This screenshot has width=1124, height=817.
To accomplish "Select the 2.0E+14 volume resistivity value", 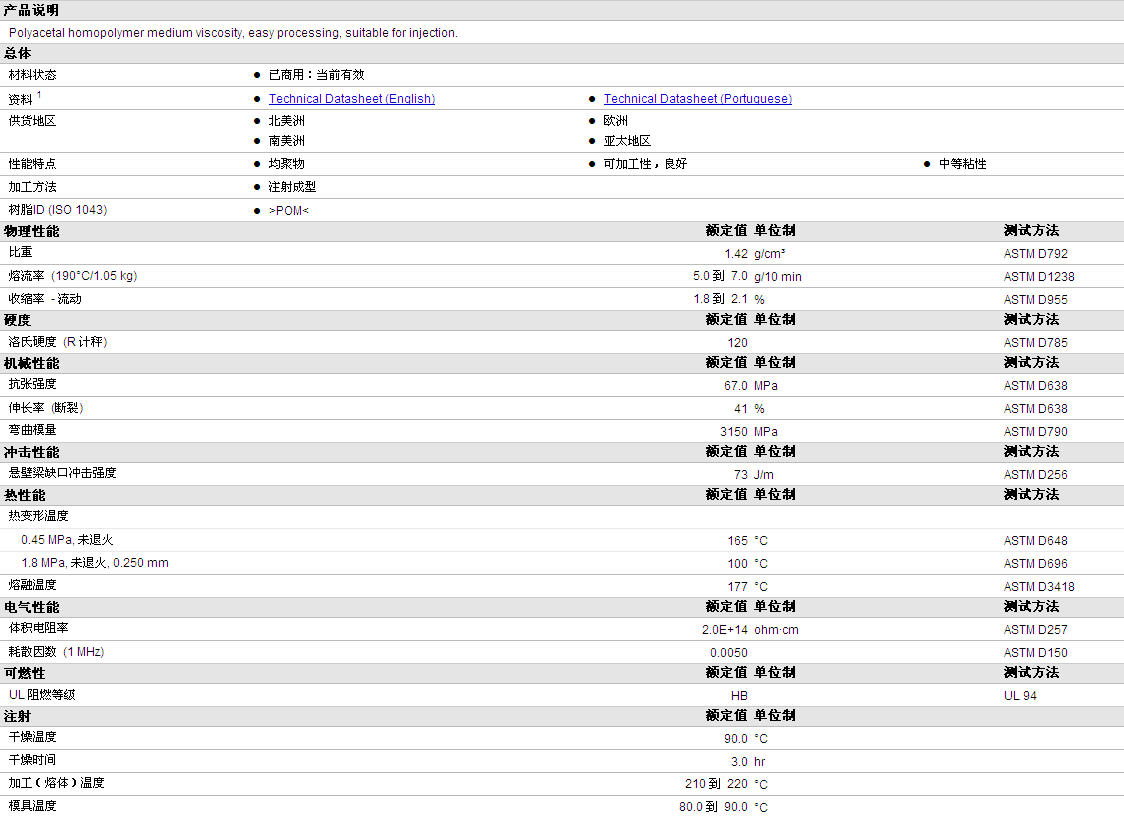I will point(724,630).
